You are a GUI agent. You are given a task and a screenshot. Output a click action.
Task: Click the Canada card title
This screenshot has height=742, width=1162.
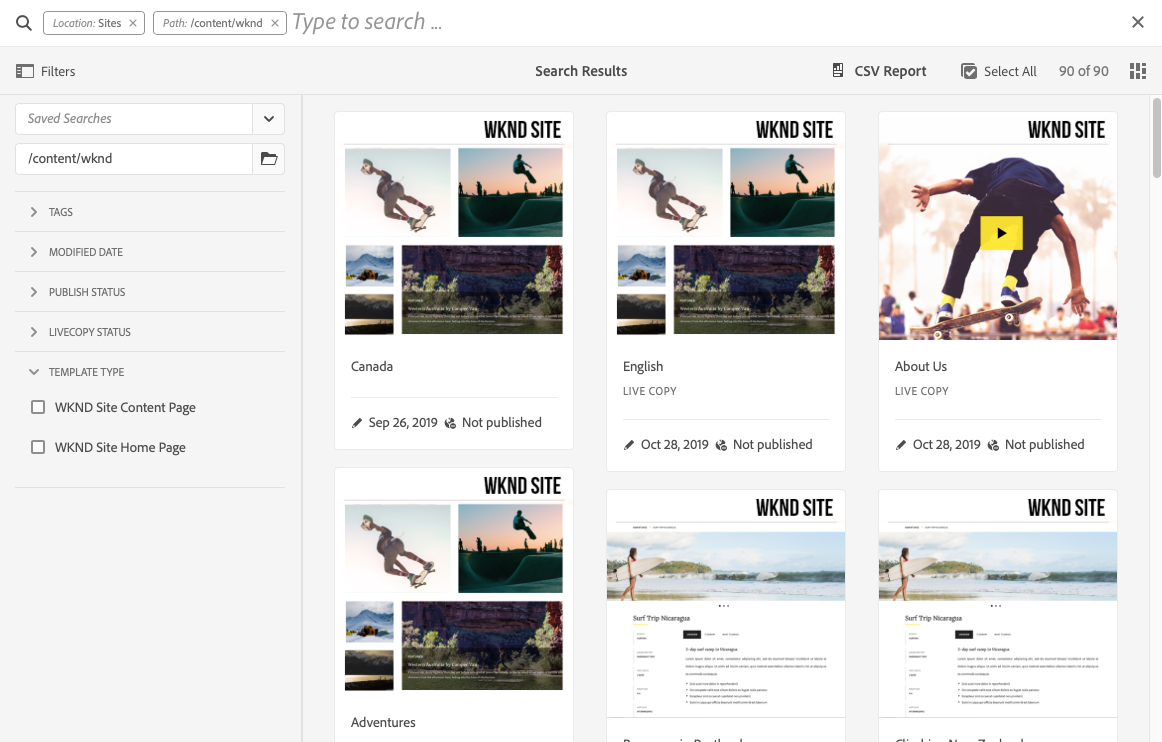pyautogui.click(x=372, y=366)
